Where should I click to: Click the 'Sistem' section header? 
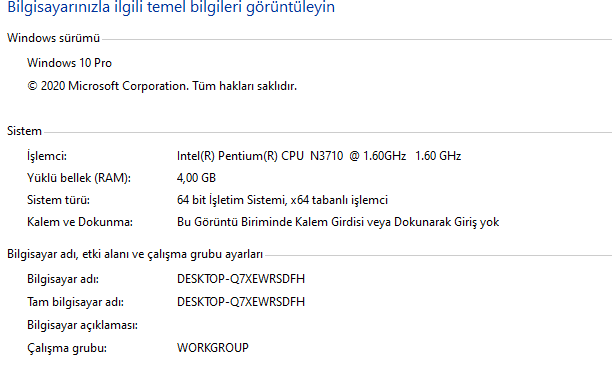tap(24, 131)
